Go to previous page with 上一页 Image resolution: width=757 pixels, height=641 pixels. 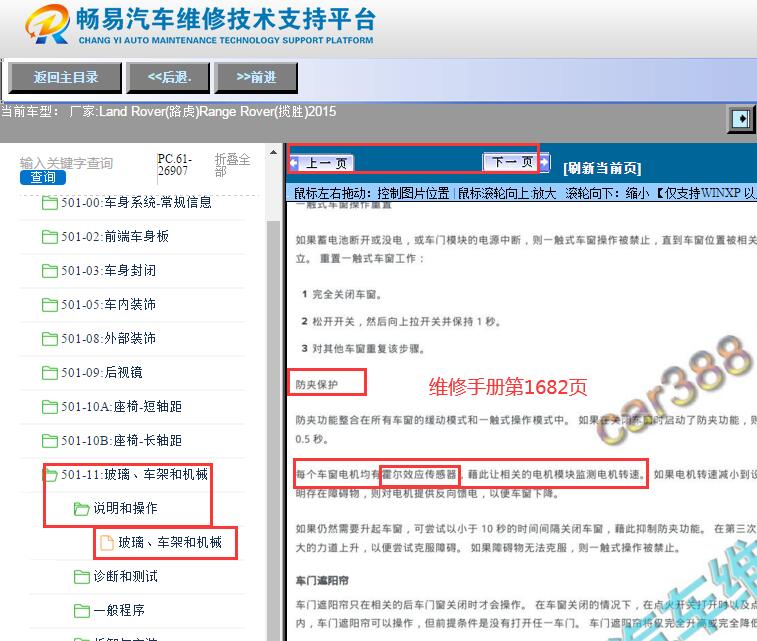click(327, 163)
